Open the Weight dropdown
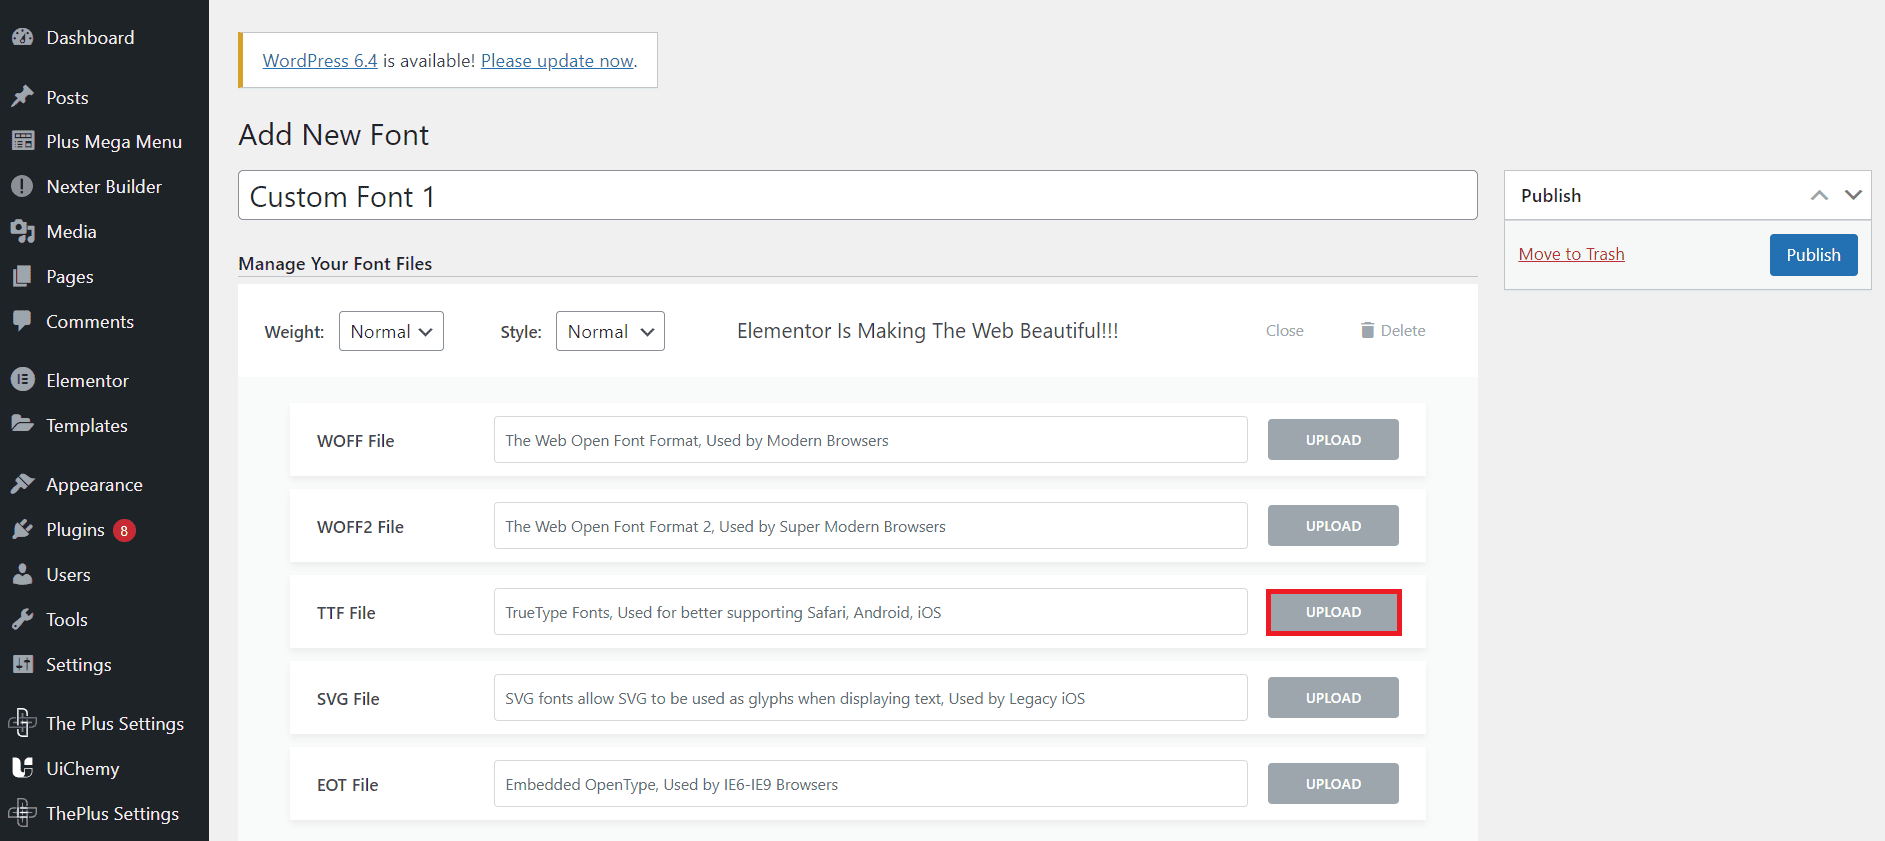 pos(391,331)
